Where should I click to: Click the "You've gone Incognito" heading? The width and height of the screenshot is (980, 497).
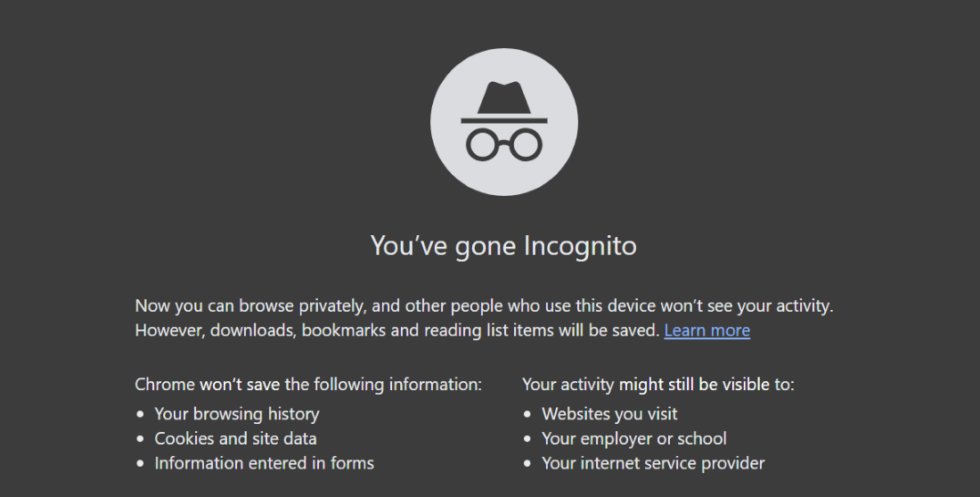pos(503,246)
